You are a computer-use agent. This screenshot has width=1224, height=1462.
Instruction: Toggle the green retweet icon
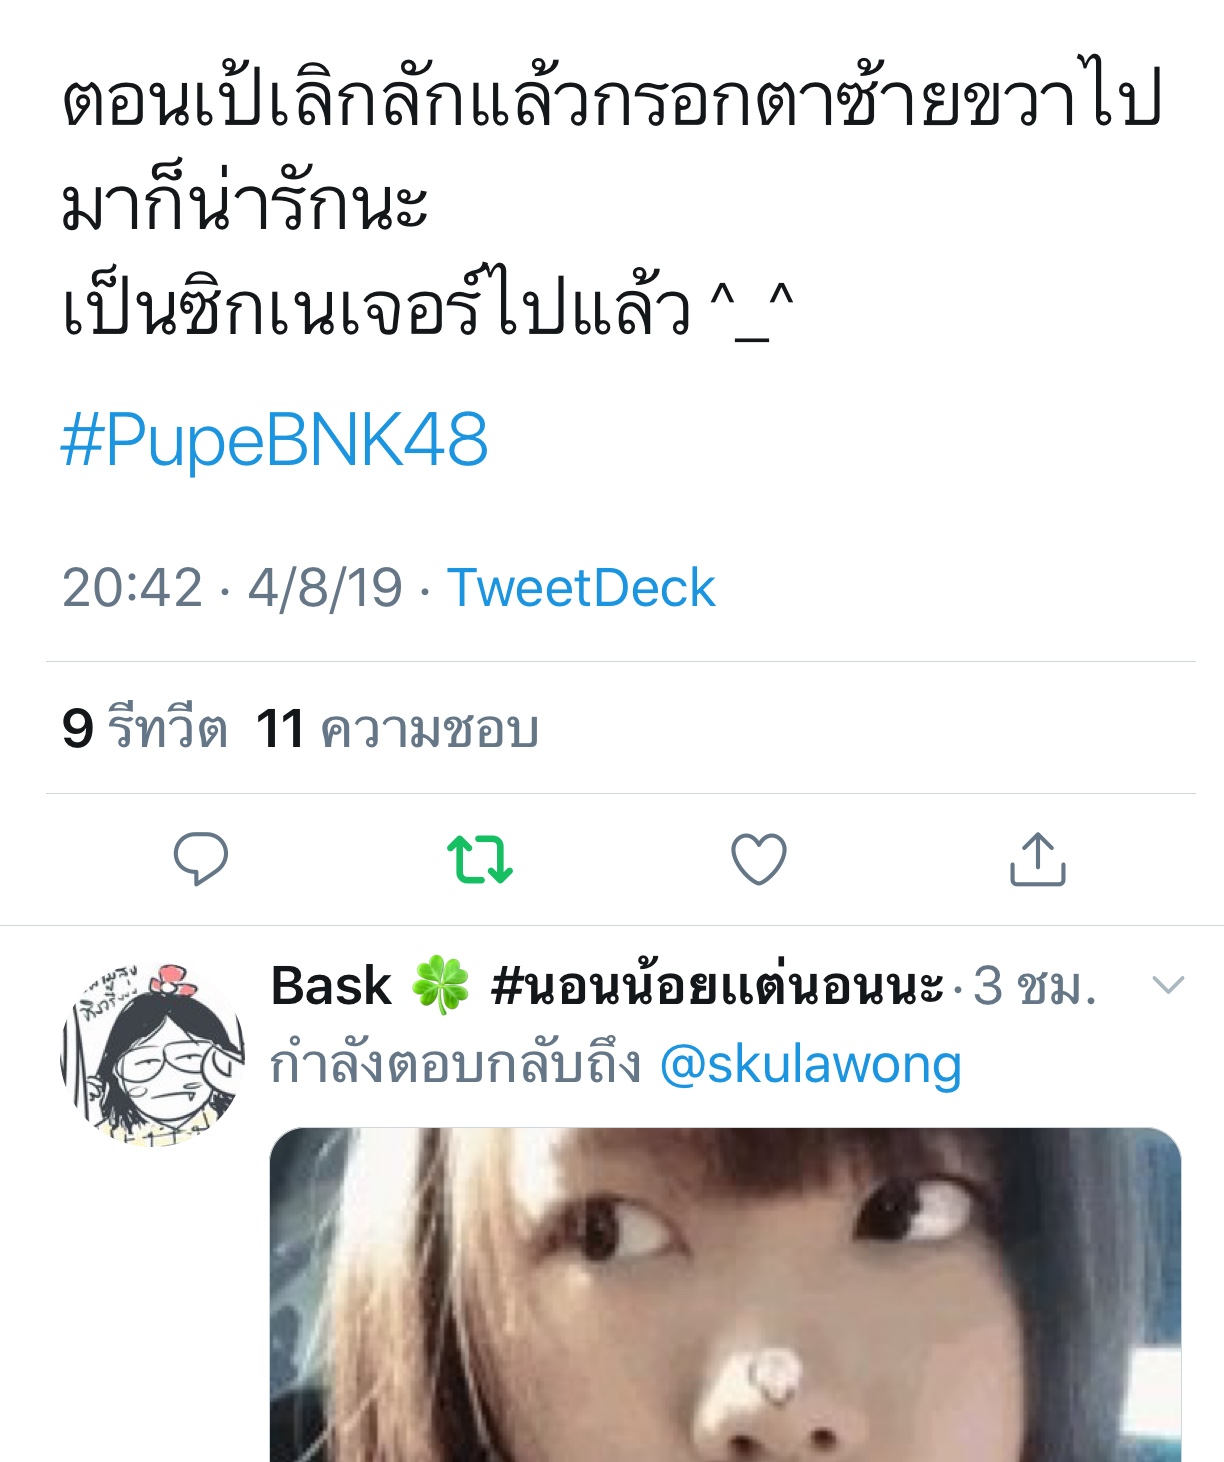[480, 859]
